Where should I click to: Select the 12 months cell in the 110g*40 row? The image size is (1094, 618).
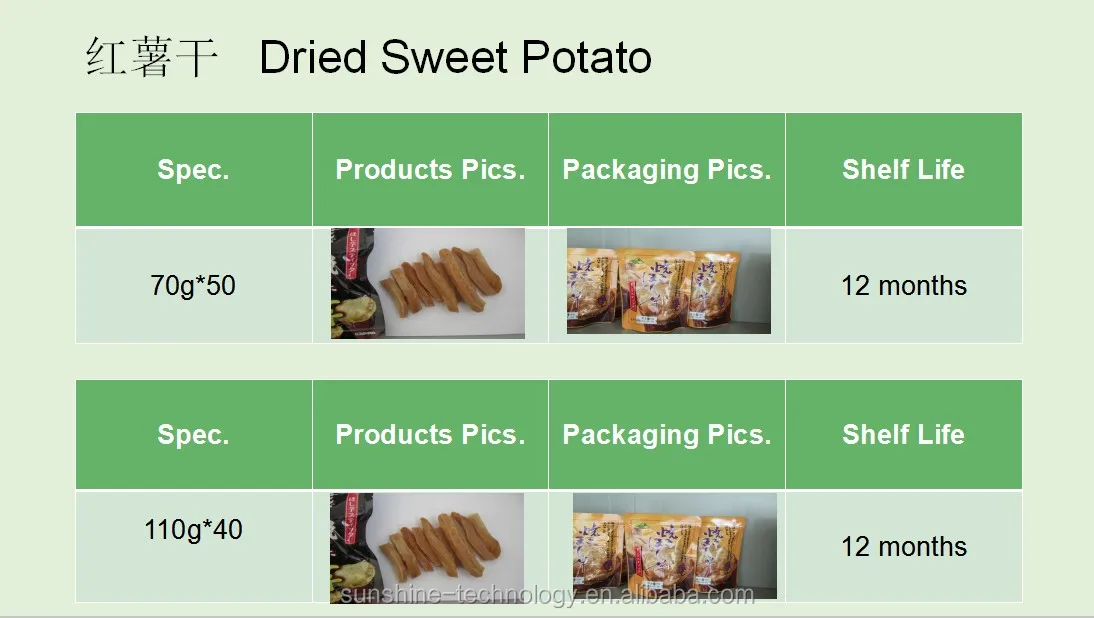tap(904, 546)
